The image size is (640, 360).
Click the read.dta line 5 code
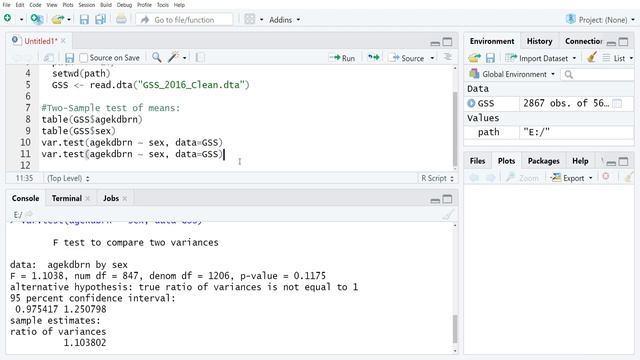point(151,85)
